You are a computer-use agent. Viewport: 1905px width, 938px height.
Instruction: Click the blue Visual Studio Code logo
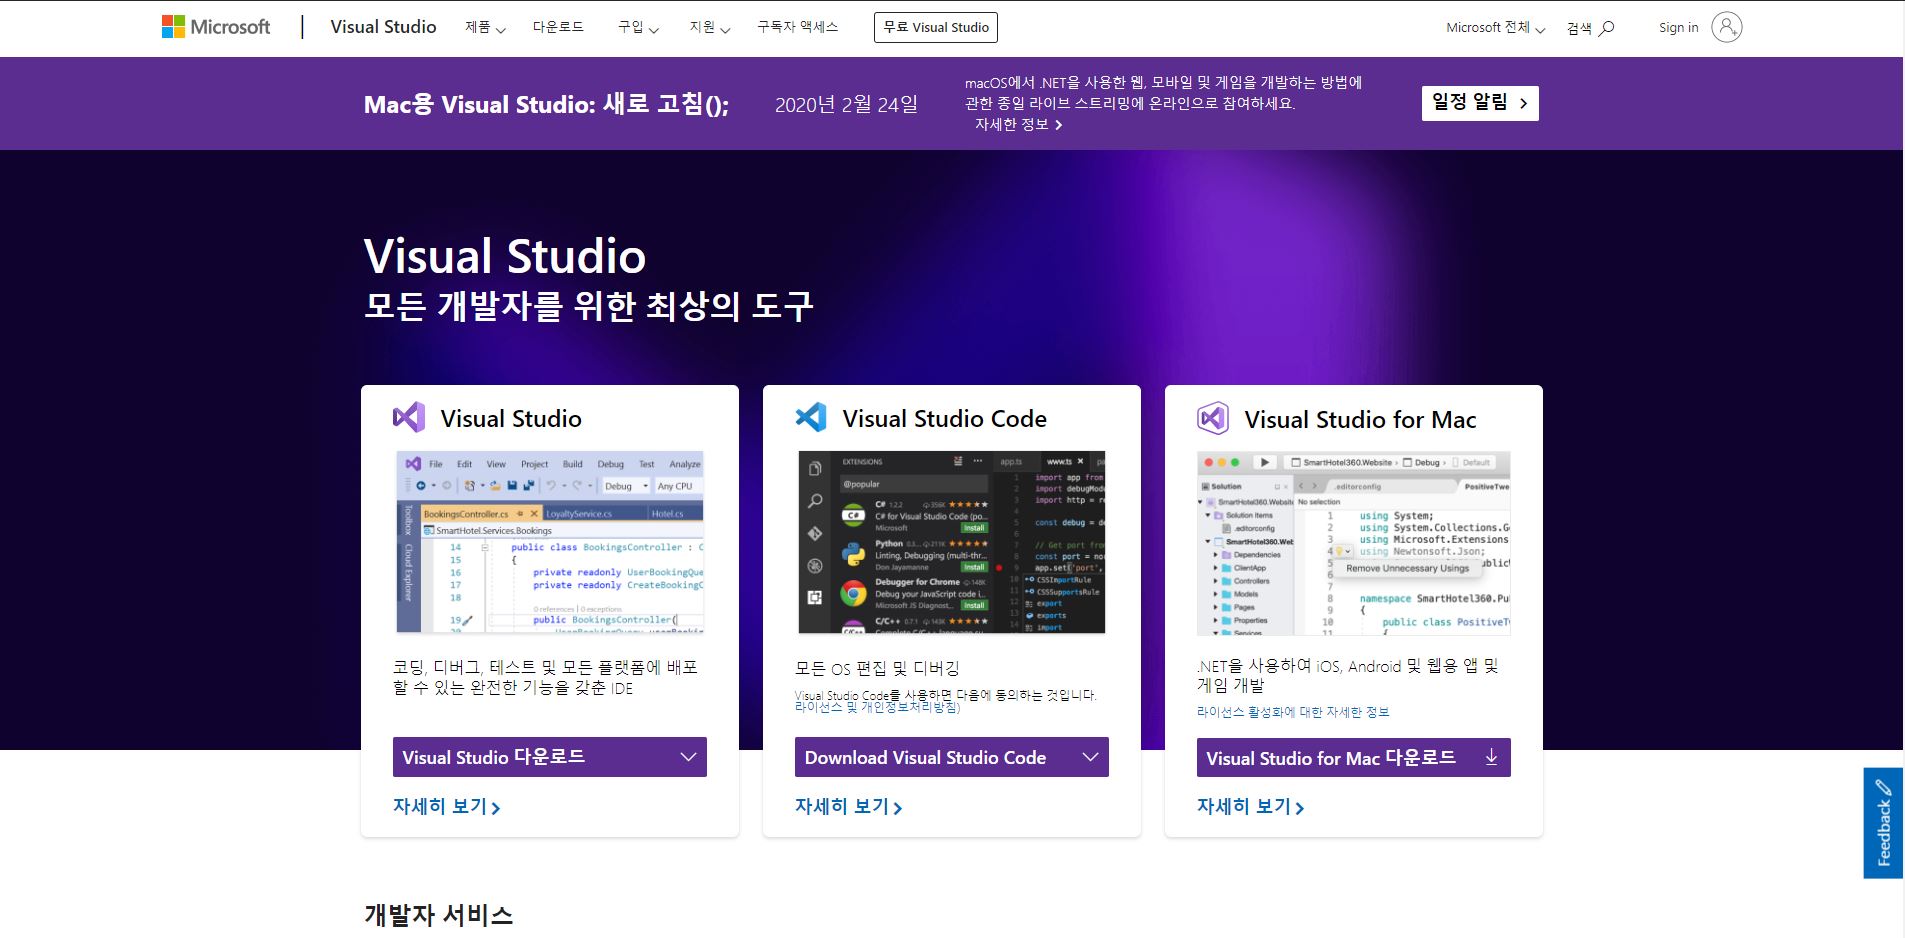(x=811, y=417)
